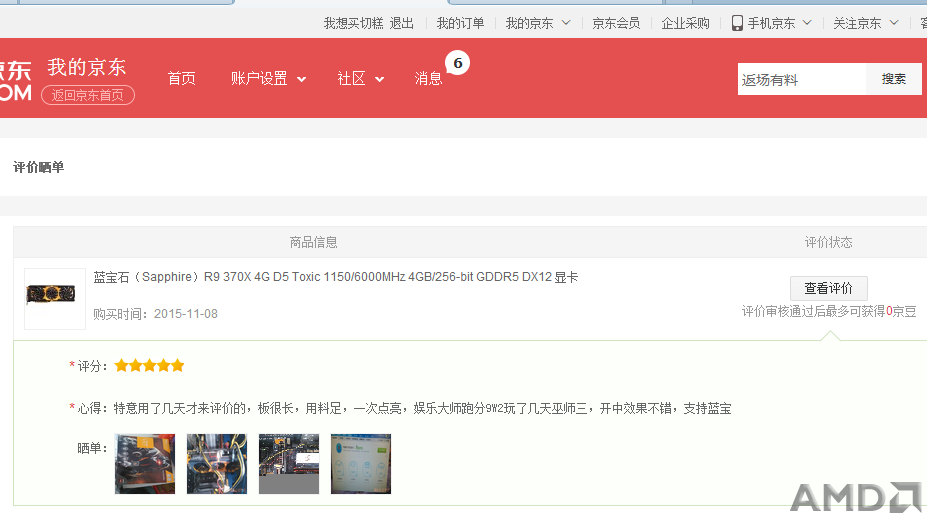This screenshot has width=927, height=518.
Task: Click the 退出 logout link
Action: click(401, 23)
